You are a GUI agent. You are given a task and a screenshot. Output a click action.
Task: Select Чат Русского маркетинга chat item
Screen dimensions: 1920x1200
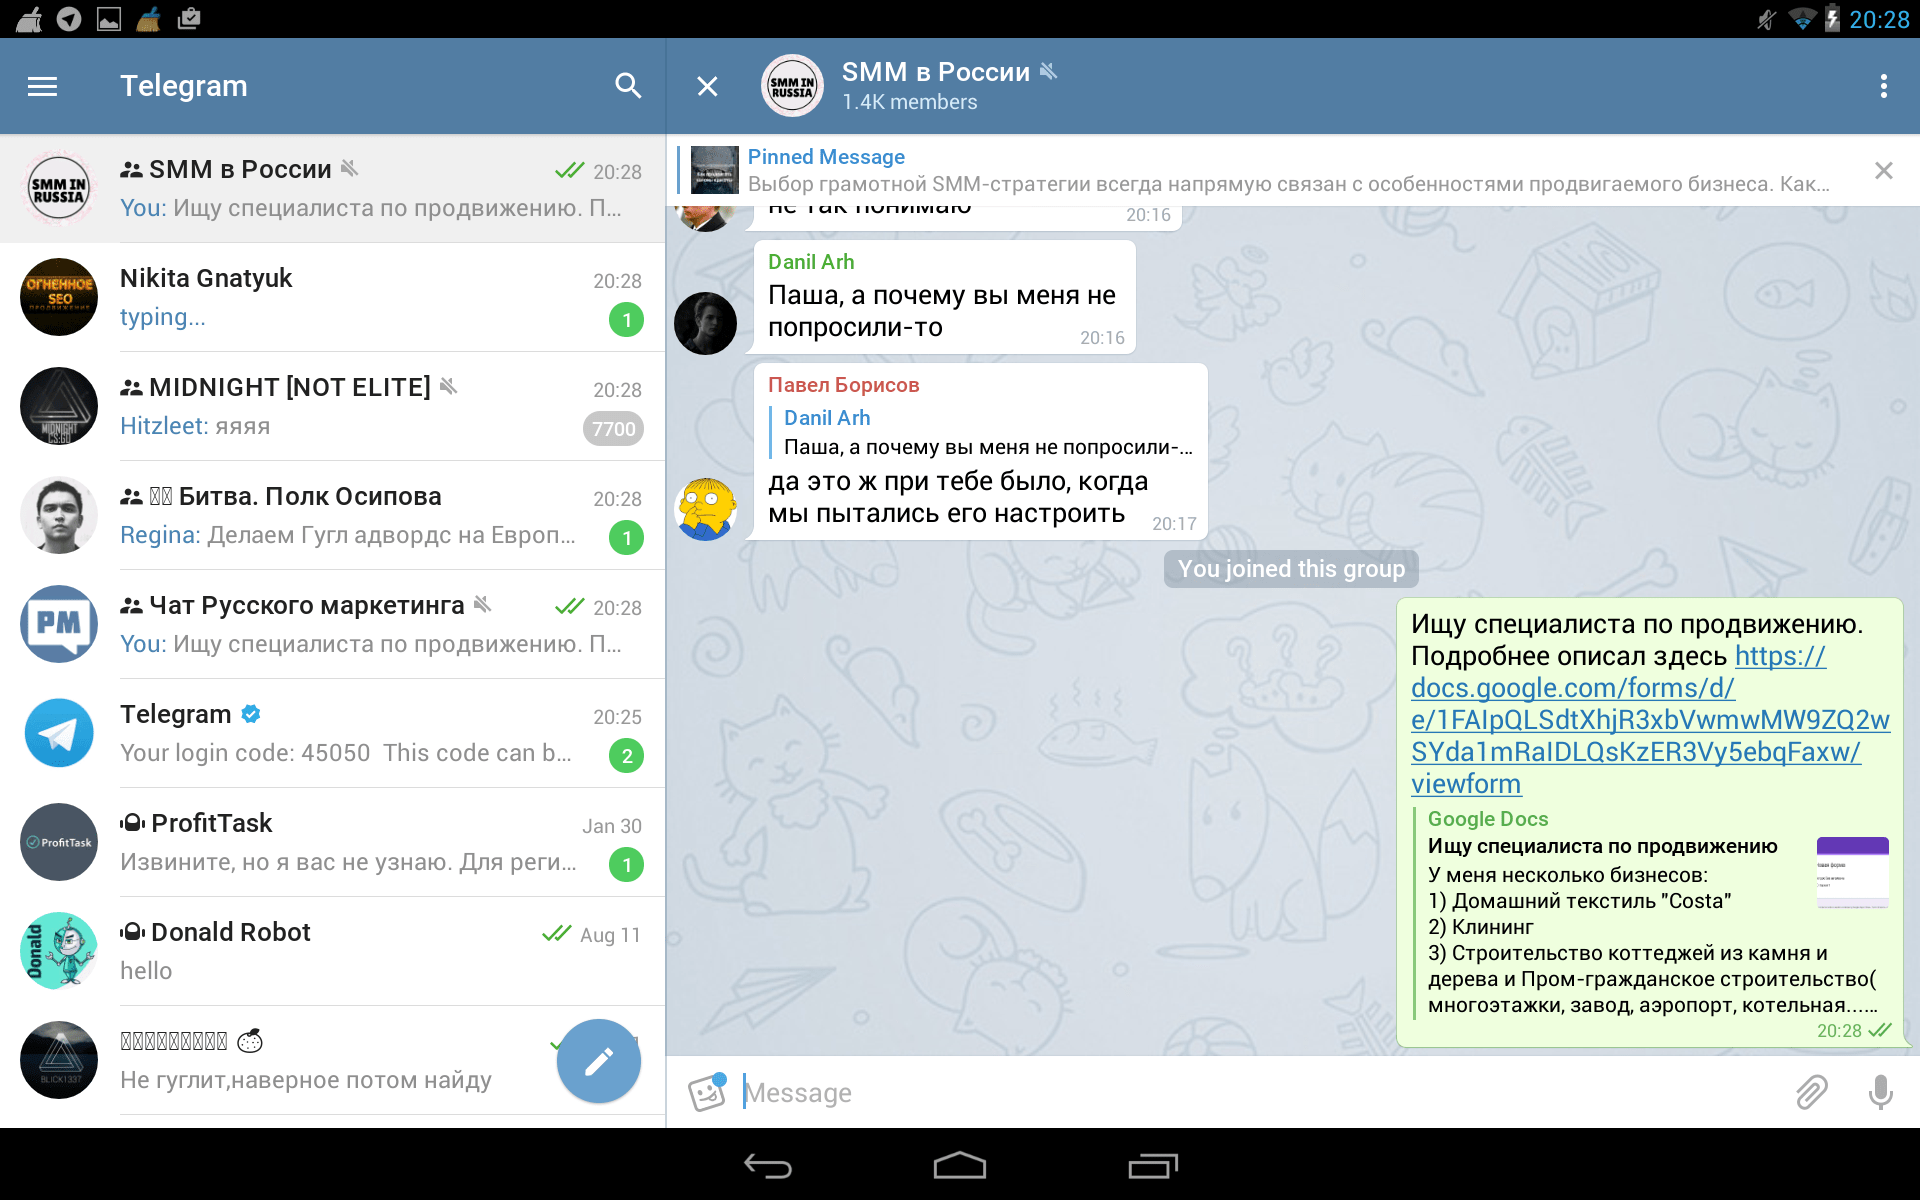click(332, 624)
